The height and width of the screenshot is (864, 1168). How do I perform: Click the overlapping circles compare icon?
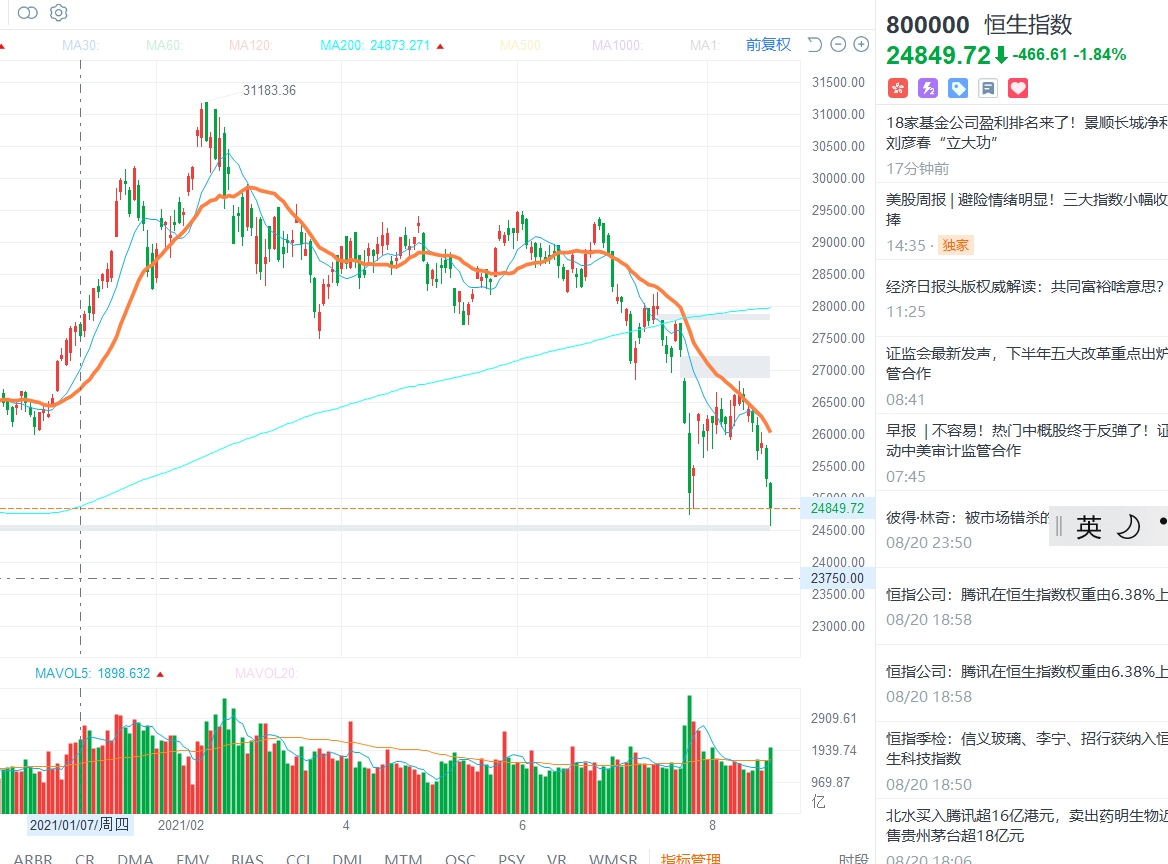pyautogui.click(x=28, y=13)
